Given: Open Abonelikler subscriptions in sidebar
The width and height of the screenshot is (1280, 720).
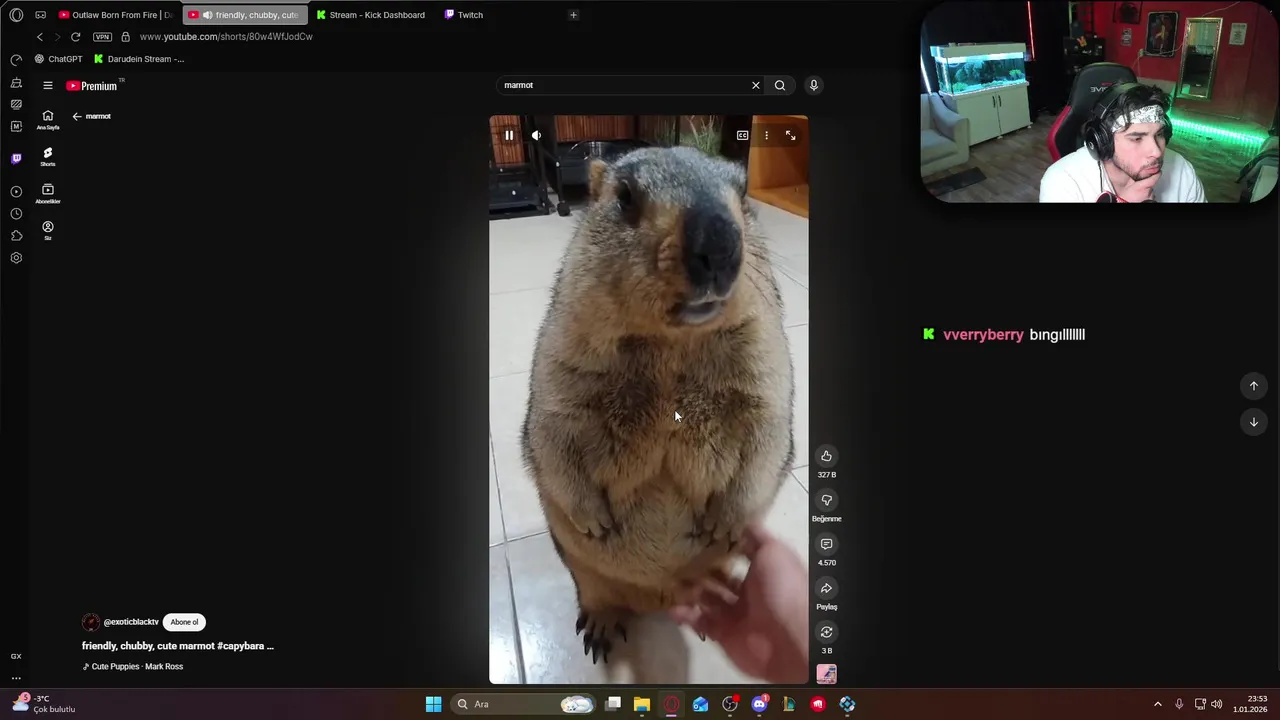Looking at the screenshot, I should [x=48, y=194].
